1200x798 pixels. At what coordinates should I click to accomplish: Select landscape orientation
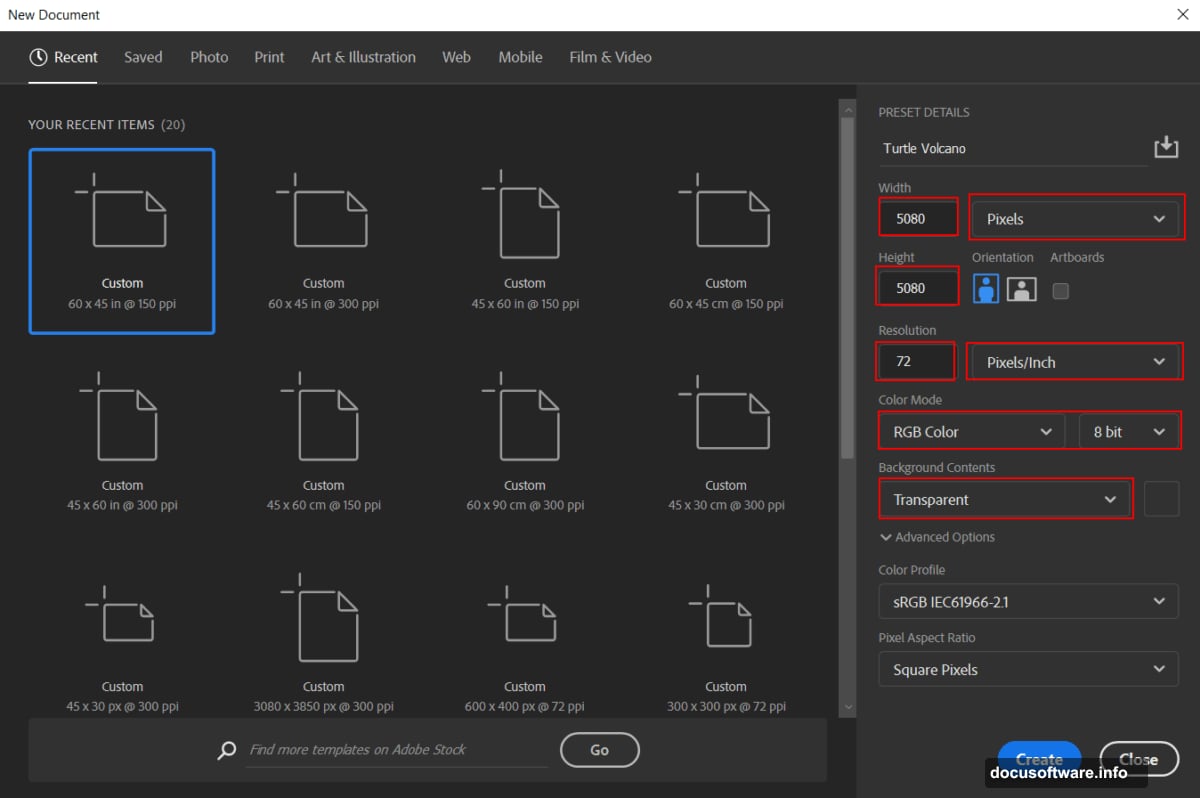tap(1021, 289)
